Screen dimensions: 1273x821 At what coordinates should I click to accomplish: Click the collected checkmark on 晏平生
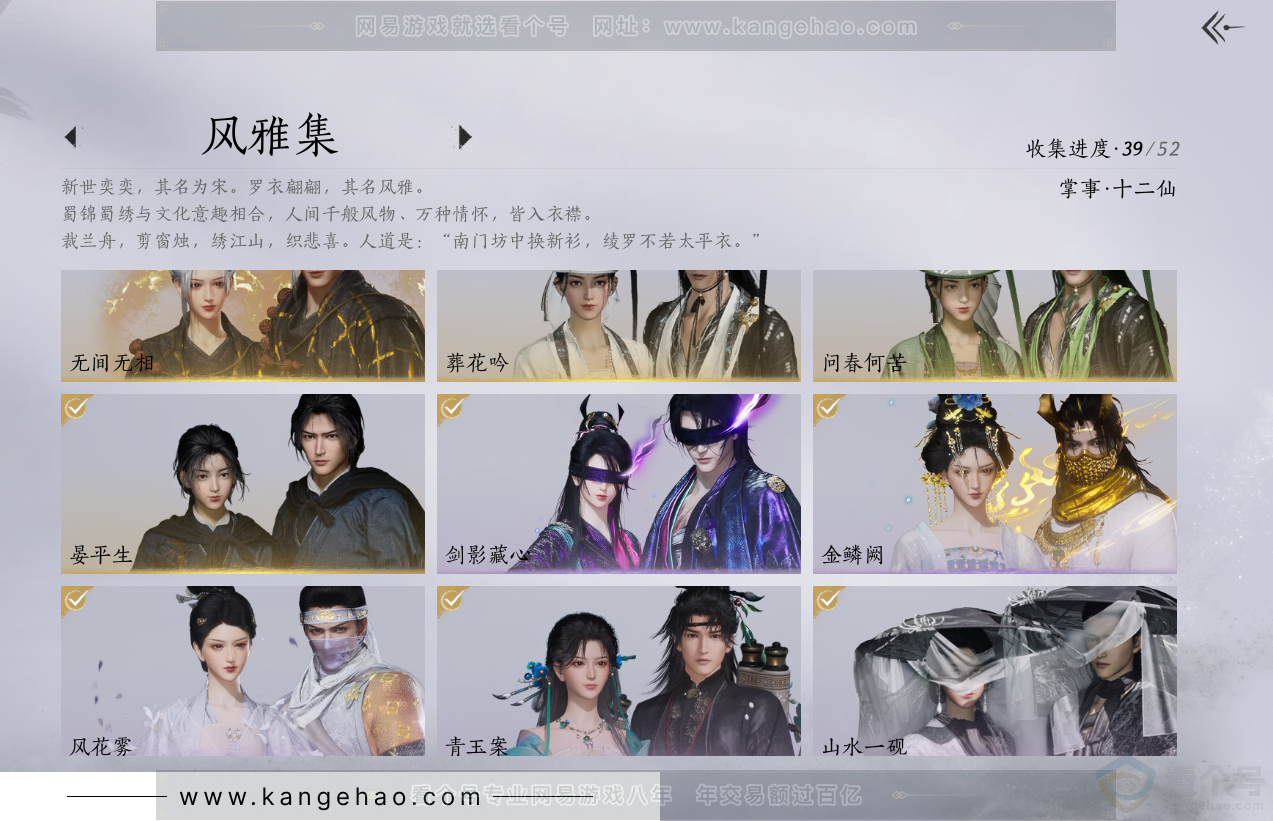click(x=76, y=408)
